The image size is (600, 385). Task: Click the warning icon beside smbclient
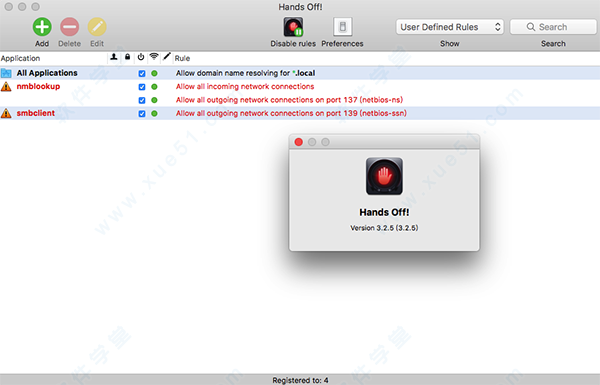coord(6,113)
